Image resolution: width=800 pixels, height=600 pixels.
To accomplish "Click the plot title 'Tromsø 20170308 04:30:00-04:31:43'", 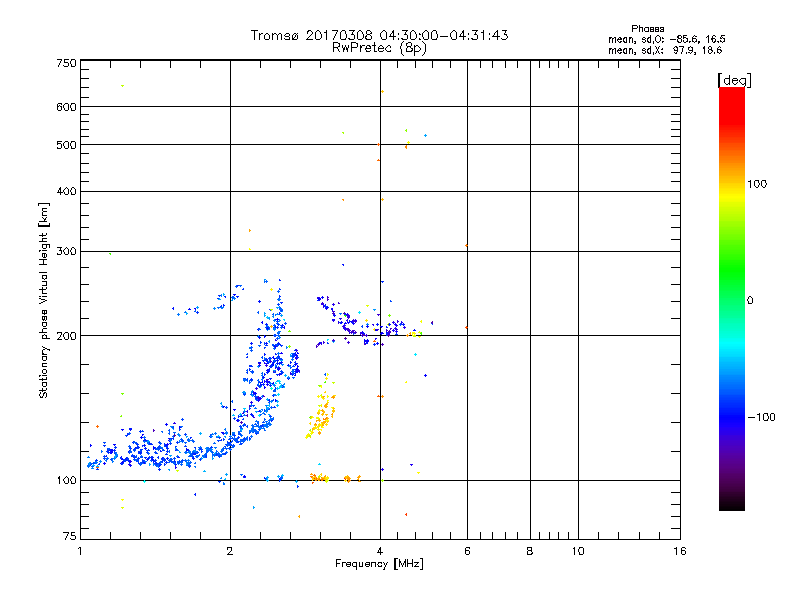I will [379, 35].
